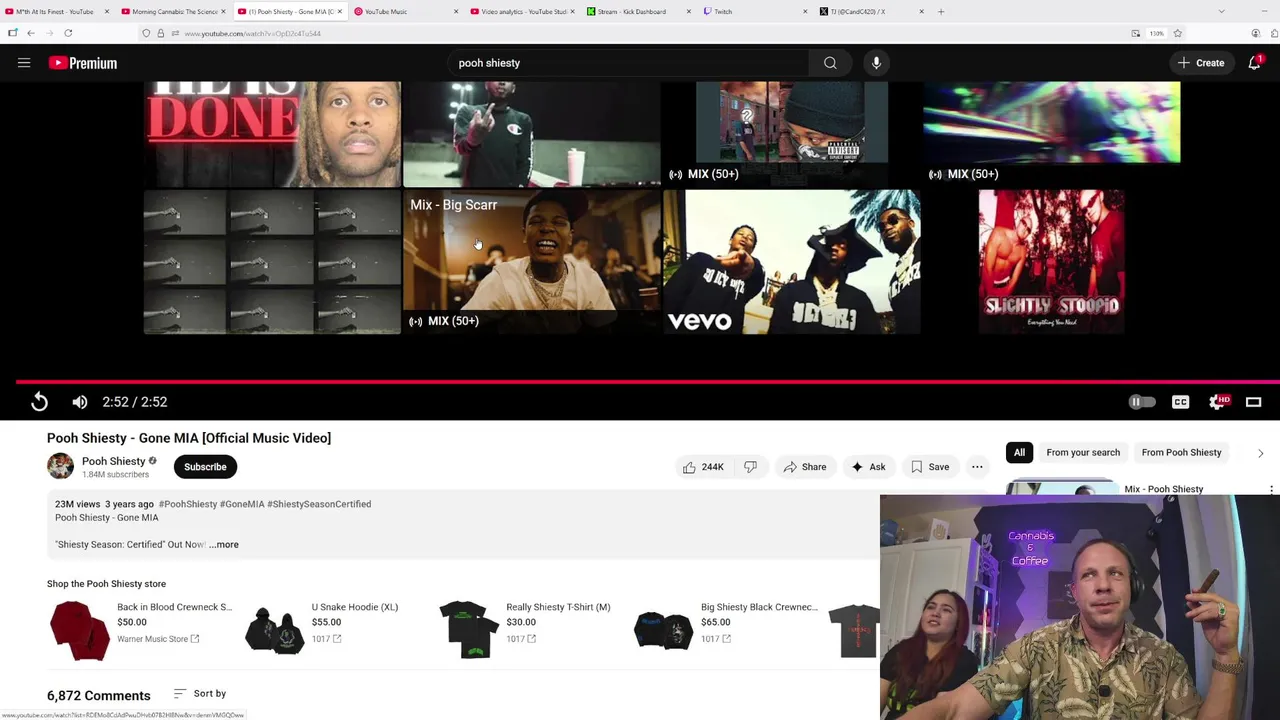This screenshot has width=1280, height=720.
Task: Toggle the autoplay switch
Action: tap(1142, 402)
